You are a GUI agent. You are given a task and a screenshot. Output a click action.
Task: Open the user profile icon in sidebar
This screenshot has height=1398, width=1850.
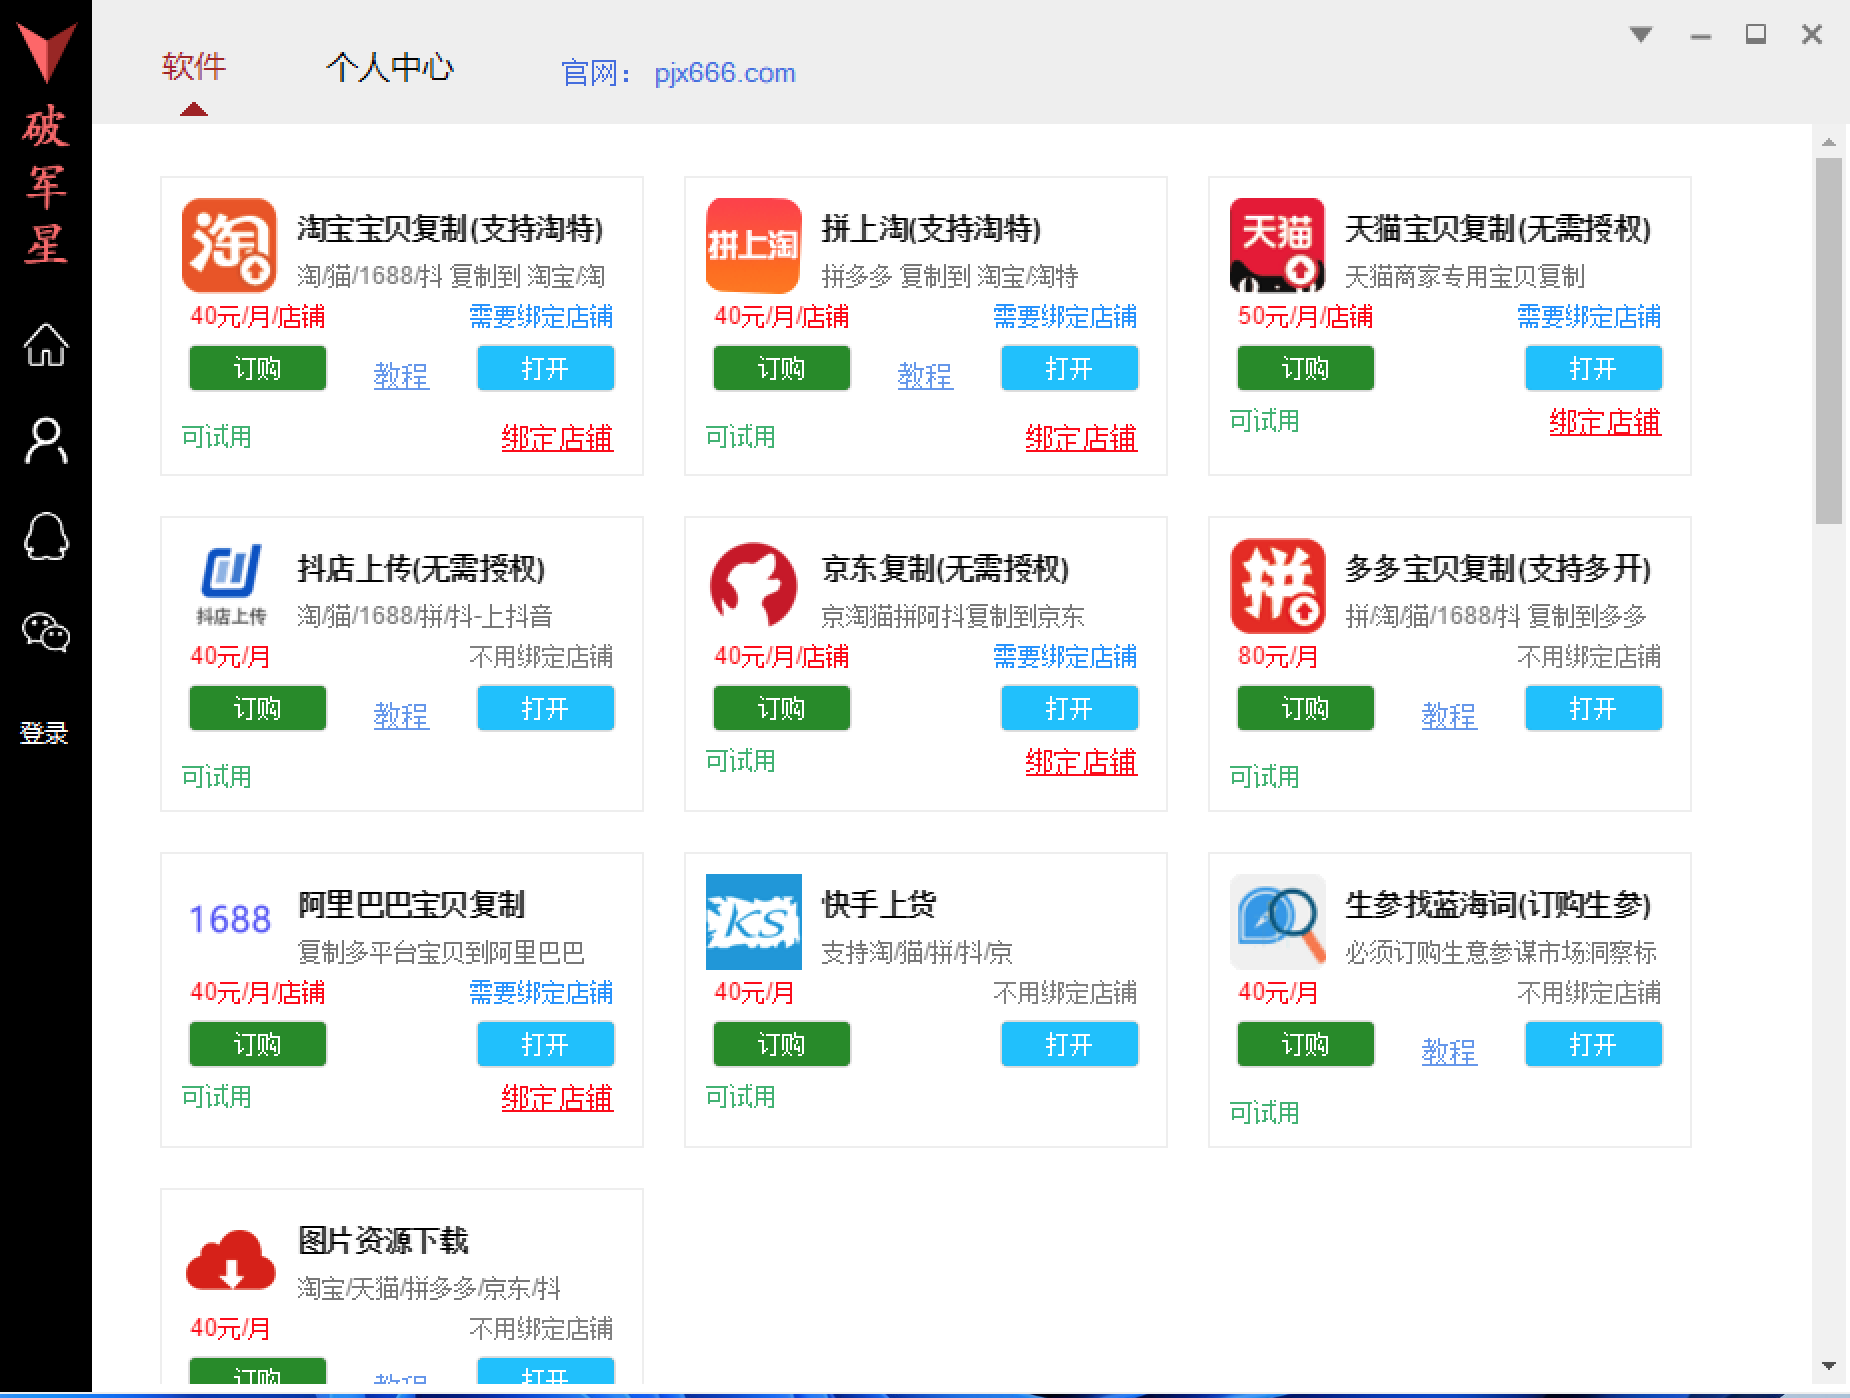pos(46,442)
